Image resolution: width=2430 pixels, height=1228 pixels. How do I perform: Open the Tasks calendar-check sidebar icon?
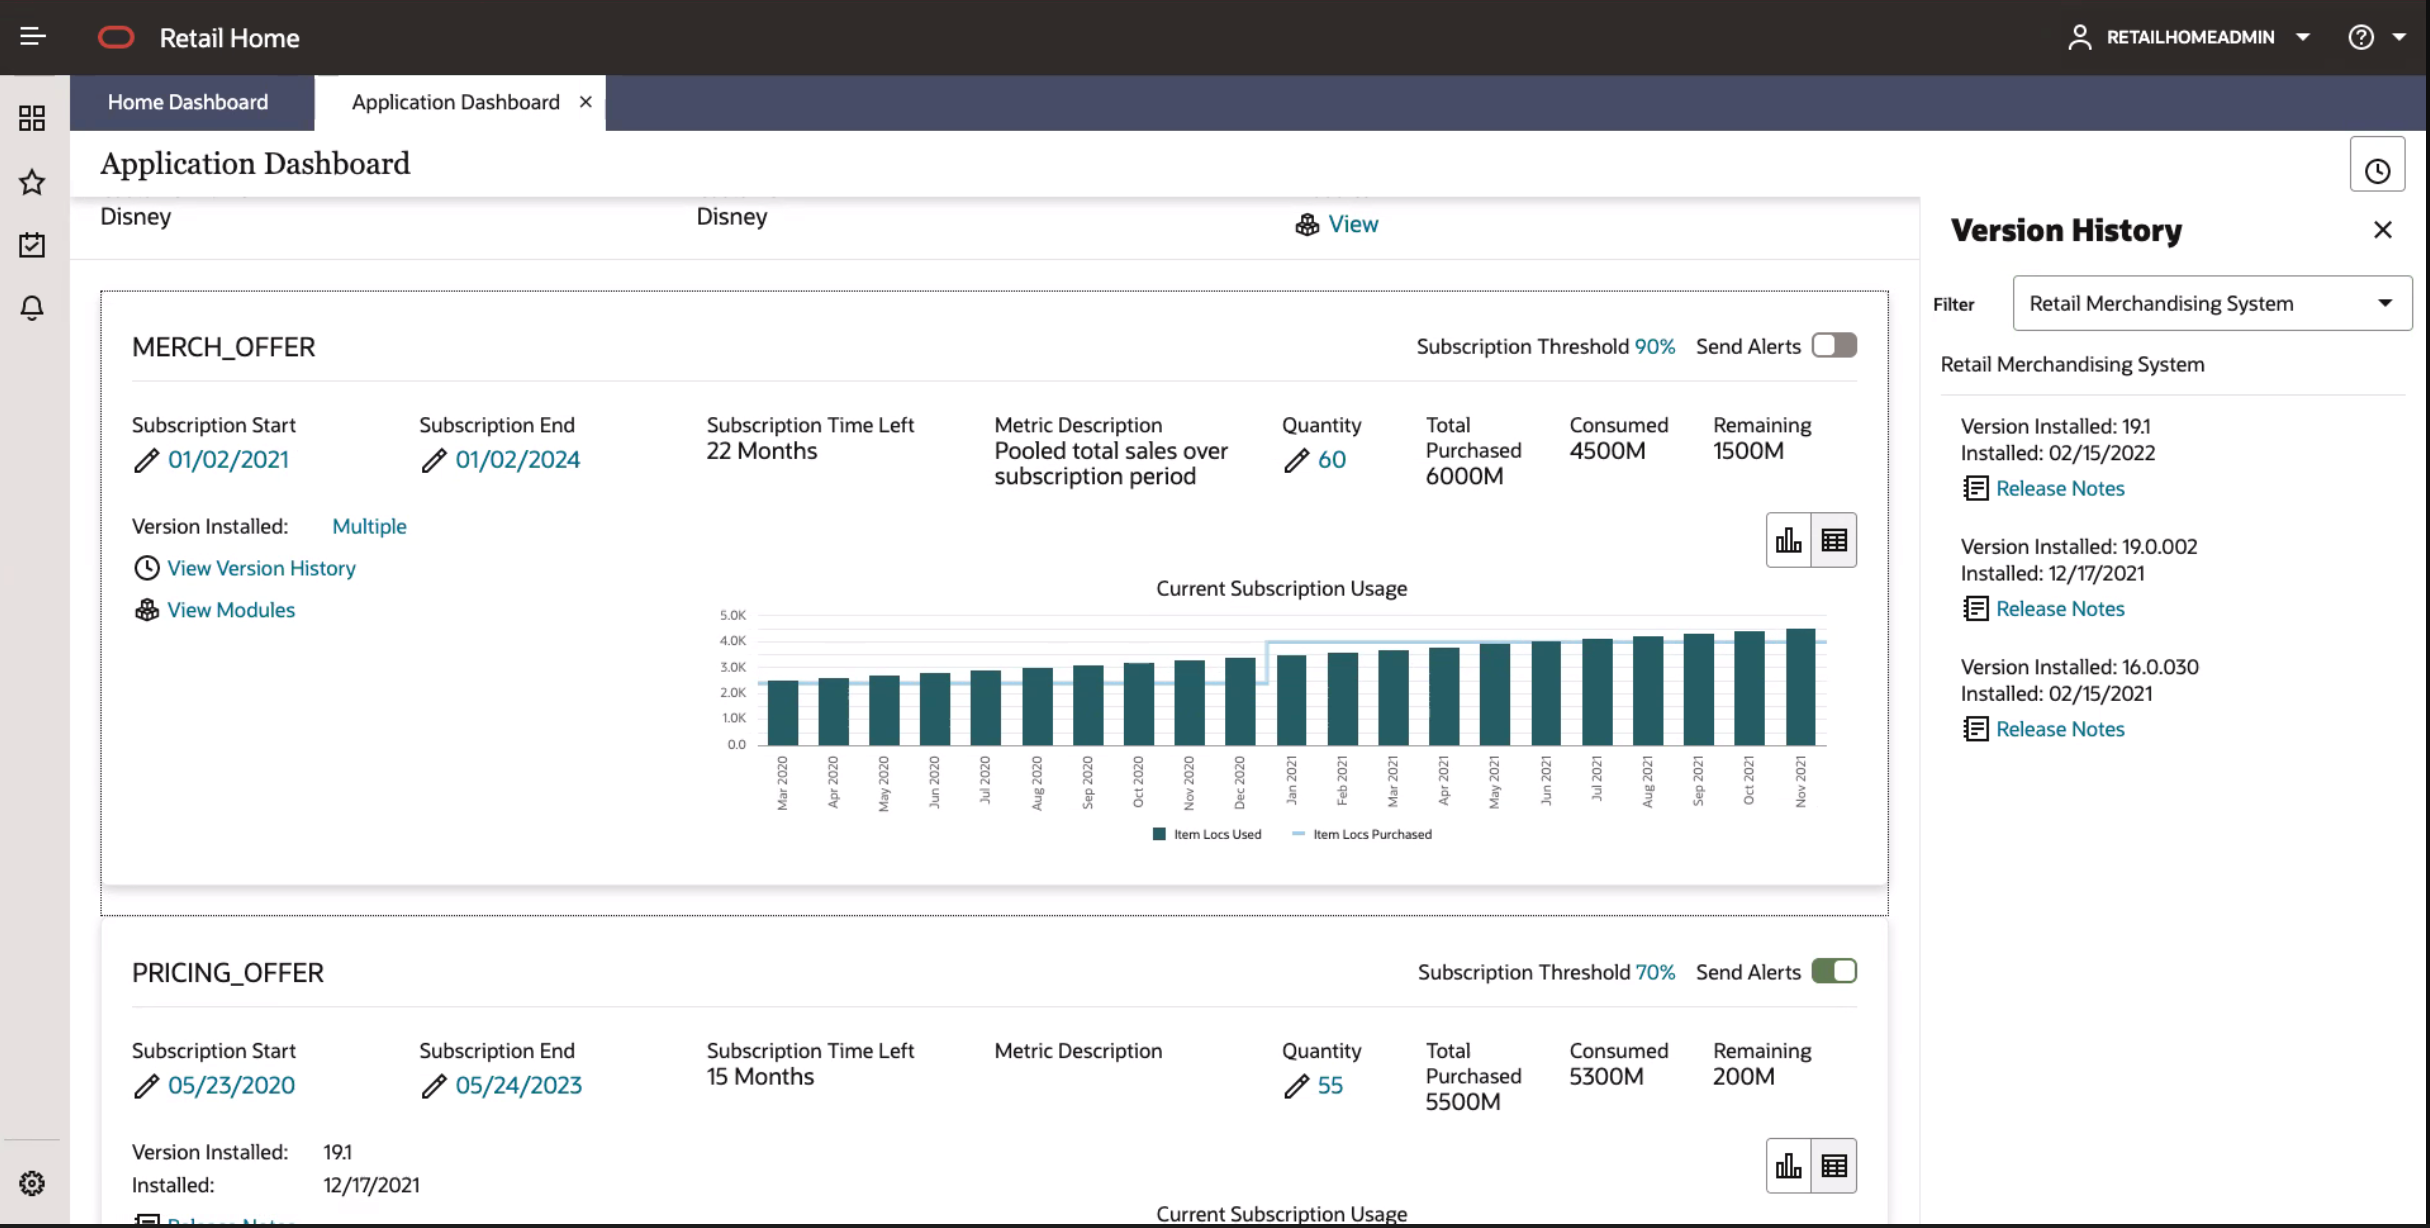[32, 245]
